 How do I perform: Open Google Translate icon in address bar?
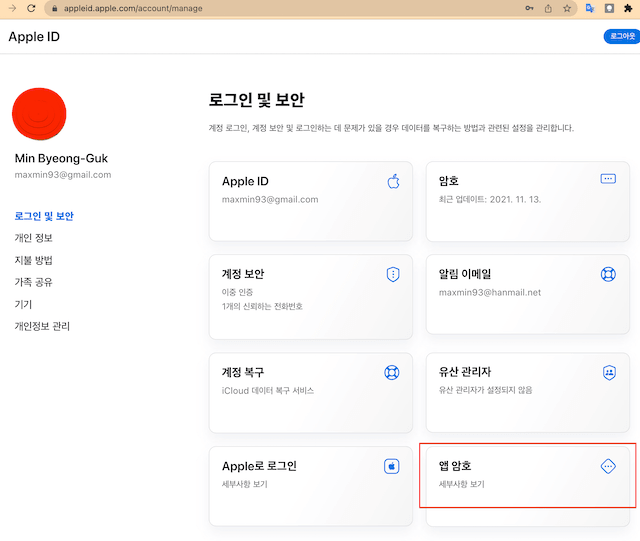(x=590, y=8)
